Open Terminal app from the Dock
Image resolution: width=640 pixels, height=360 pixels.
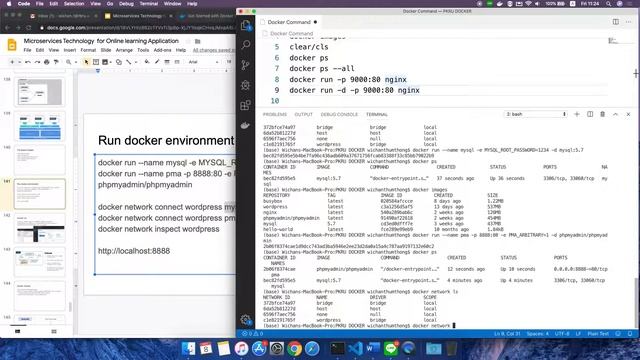click(337, 349)
